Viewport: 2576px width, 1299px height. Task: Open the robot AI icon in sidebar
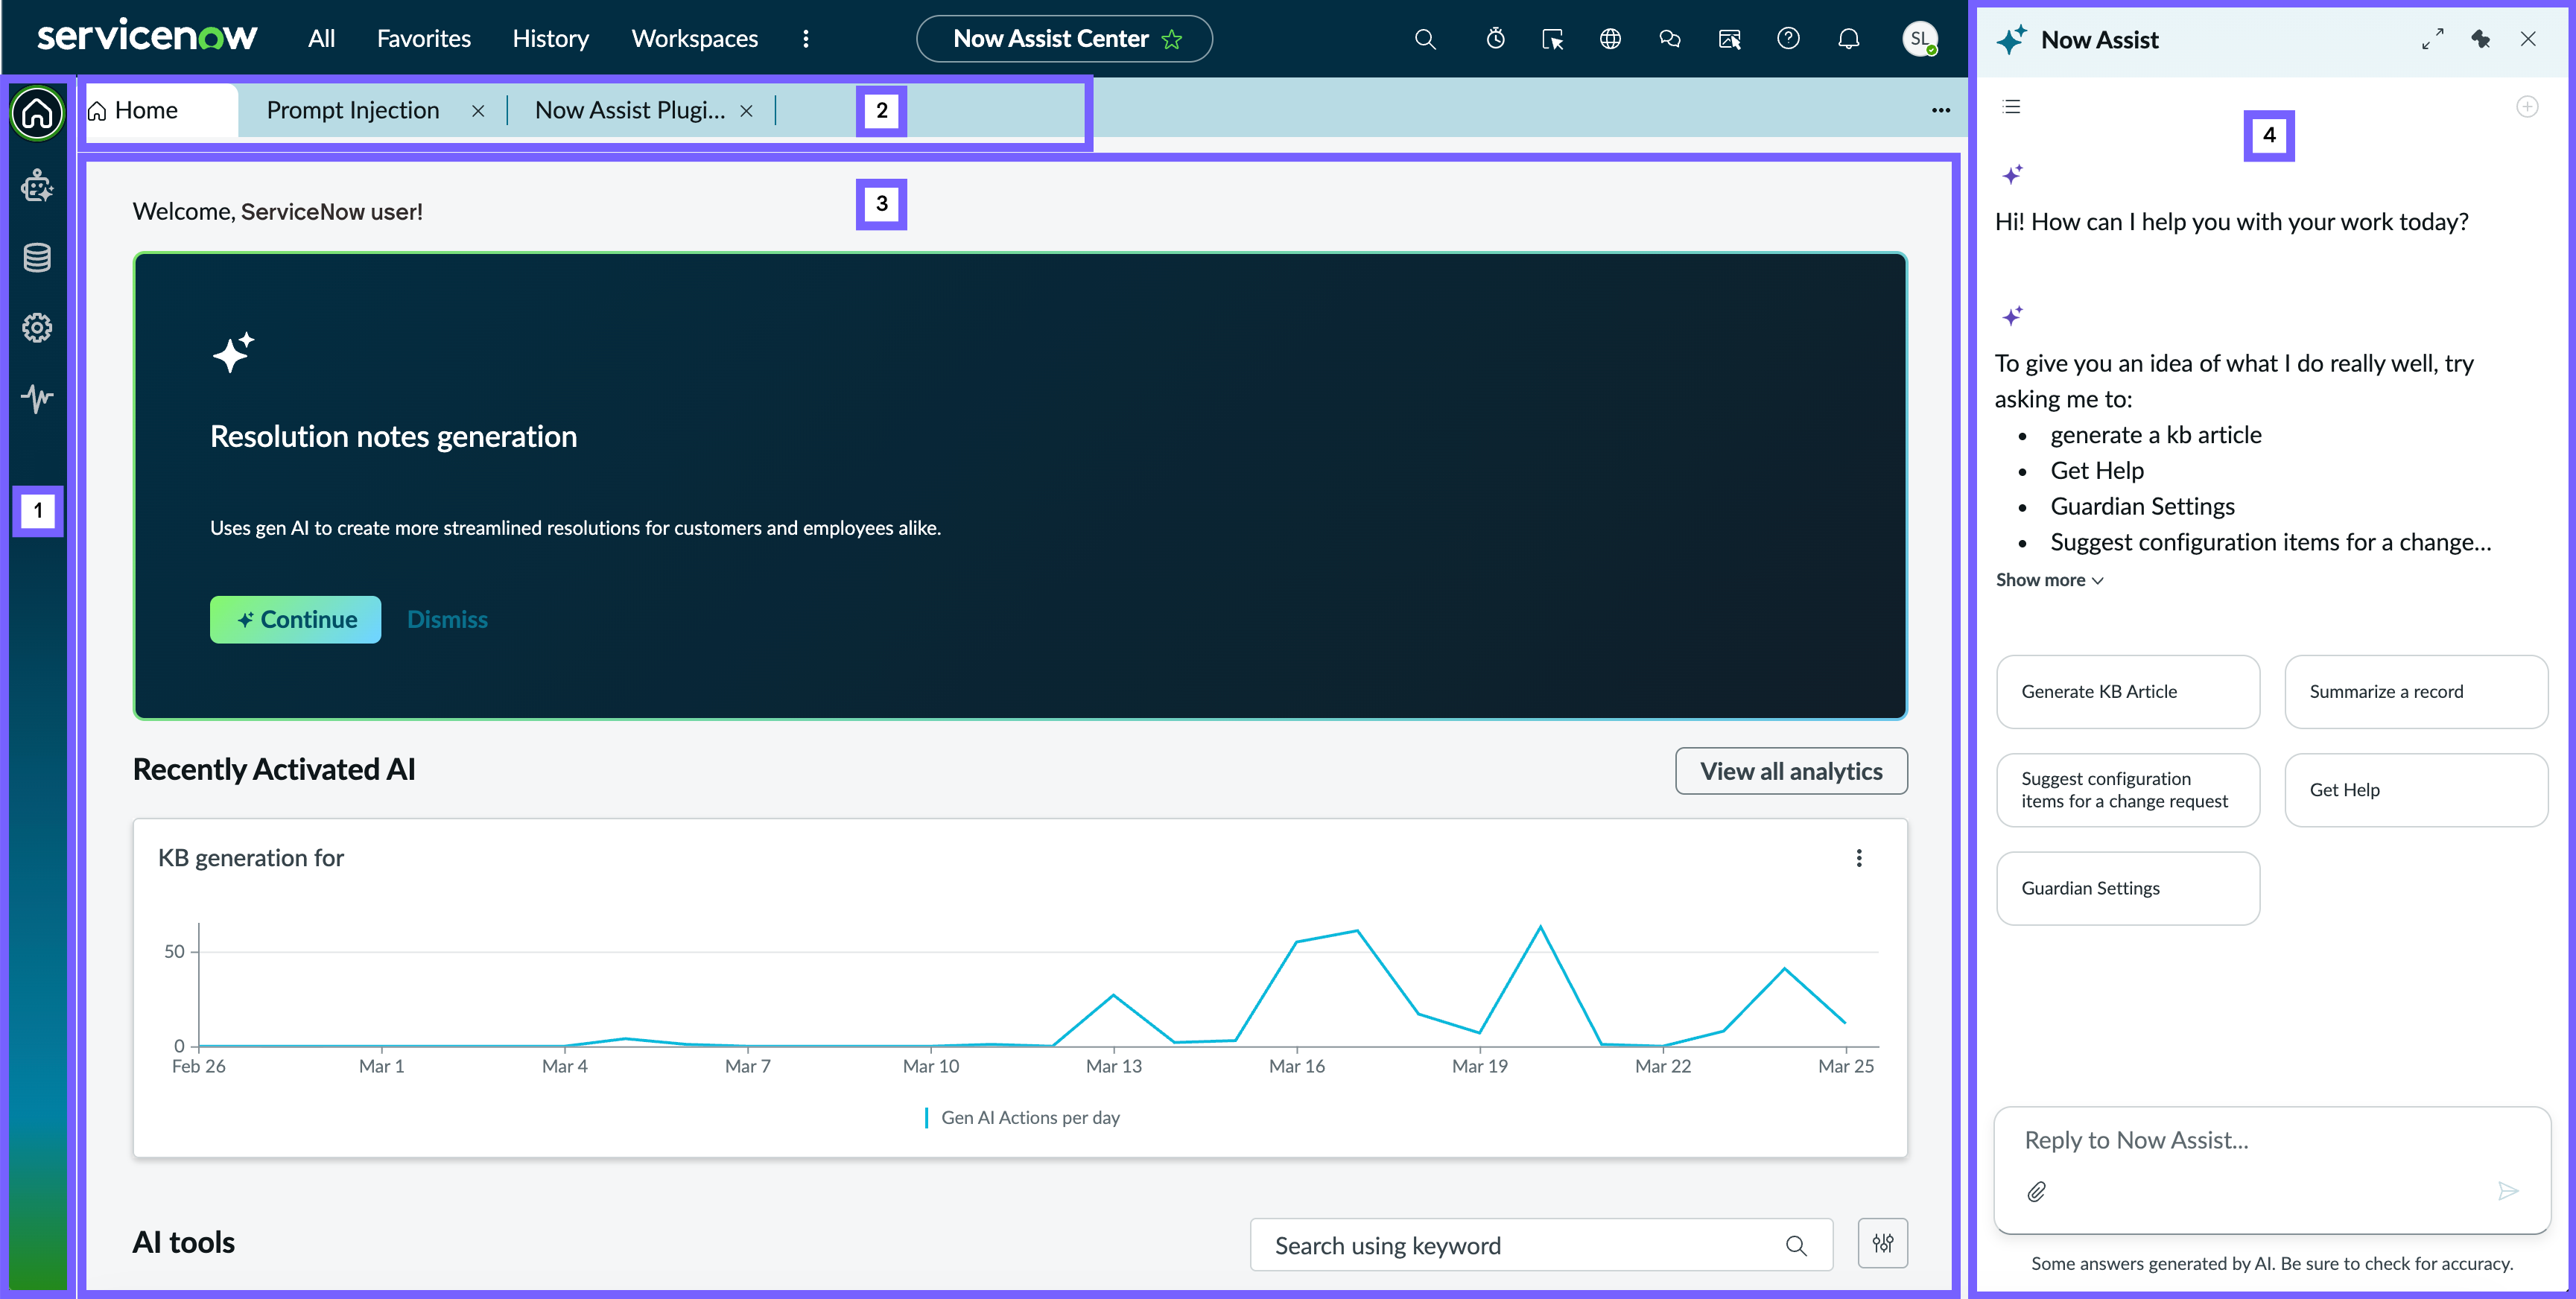click(37, 186)
